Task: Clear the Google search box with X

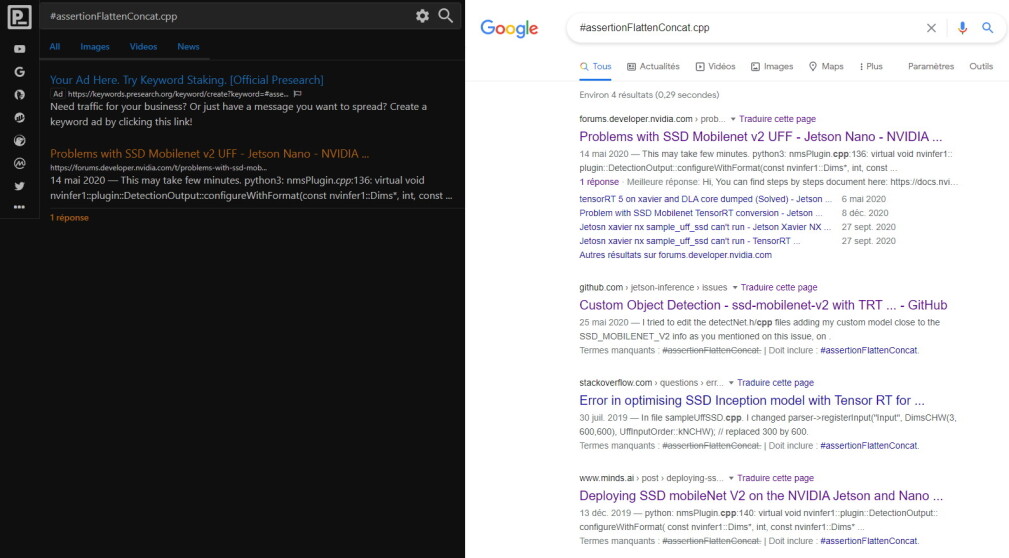Action: click(x=931, y=28)
